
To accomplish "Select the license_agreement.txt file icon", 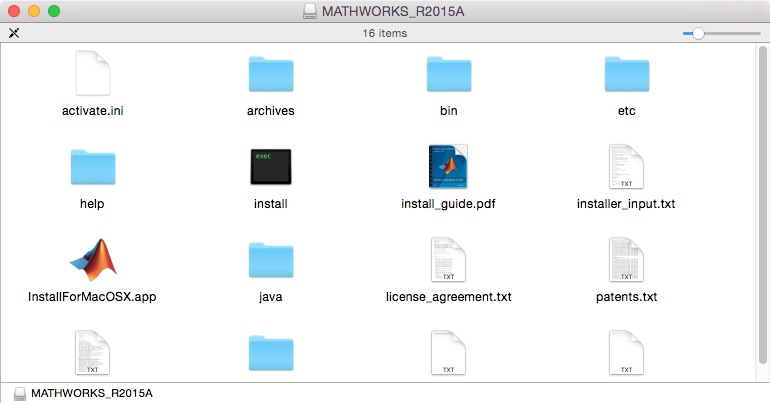I will coord(448,259).
